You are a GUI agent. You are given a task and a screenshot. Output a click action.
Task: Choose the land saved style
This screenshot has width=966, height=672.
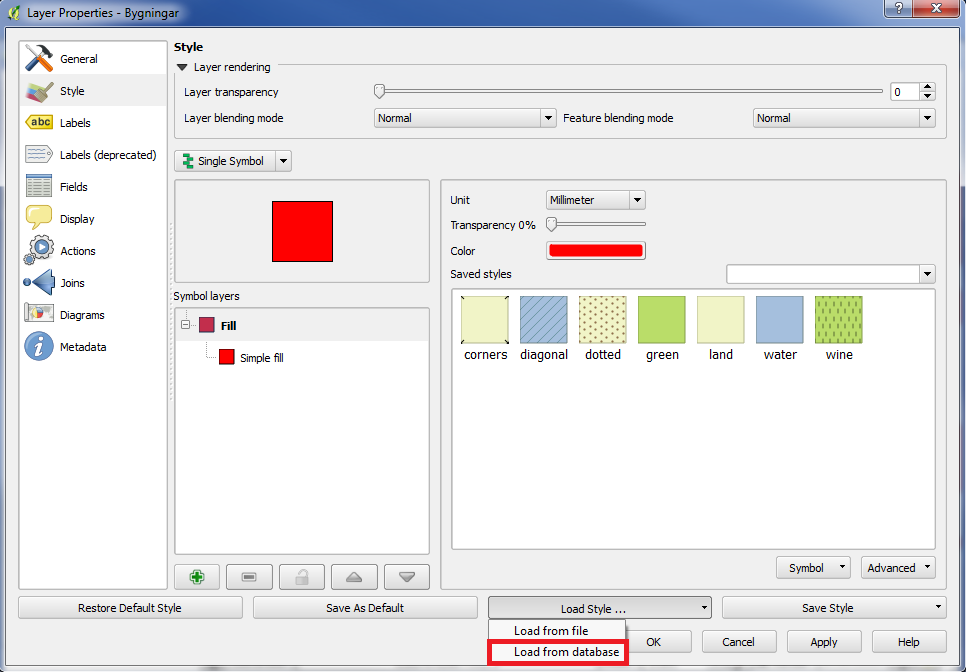click(721, 328)
